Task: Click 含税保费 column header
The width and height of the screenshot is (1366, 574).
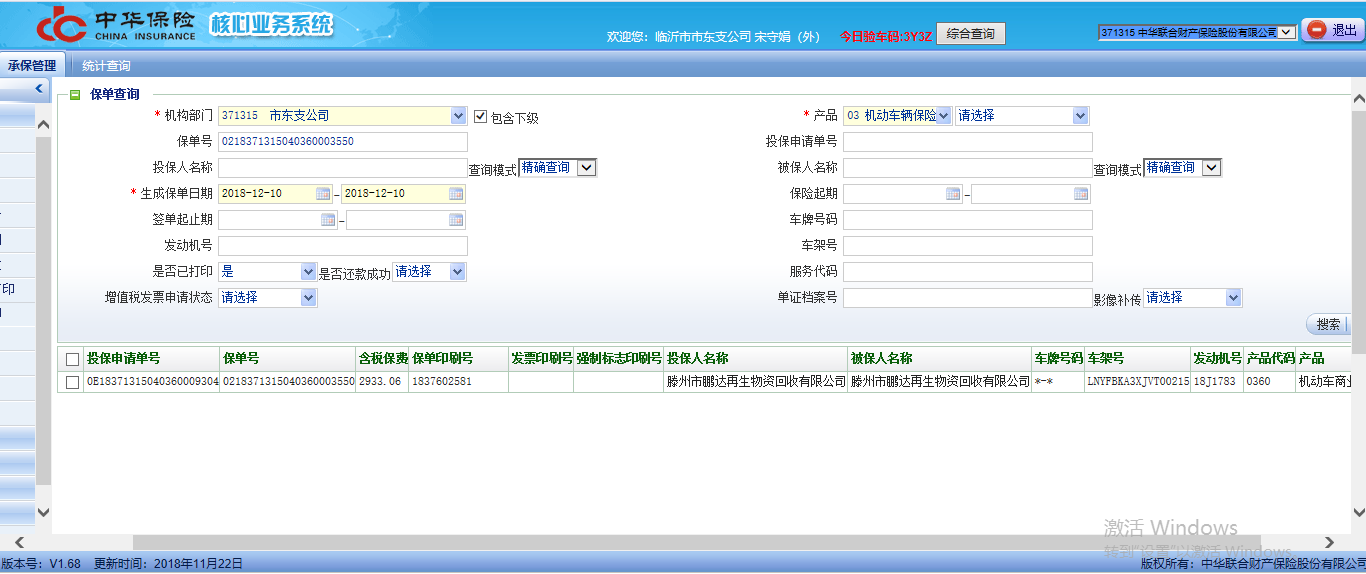Action: click(383, 359)
